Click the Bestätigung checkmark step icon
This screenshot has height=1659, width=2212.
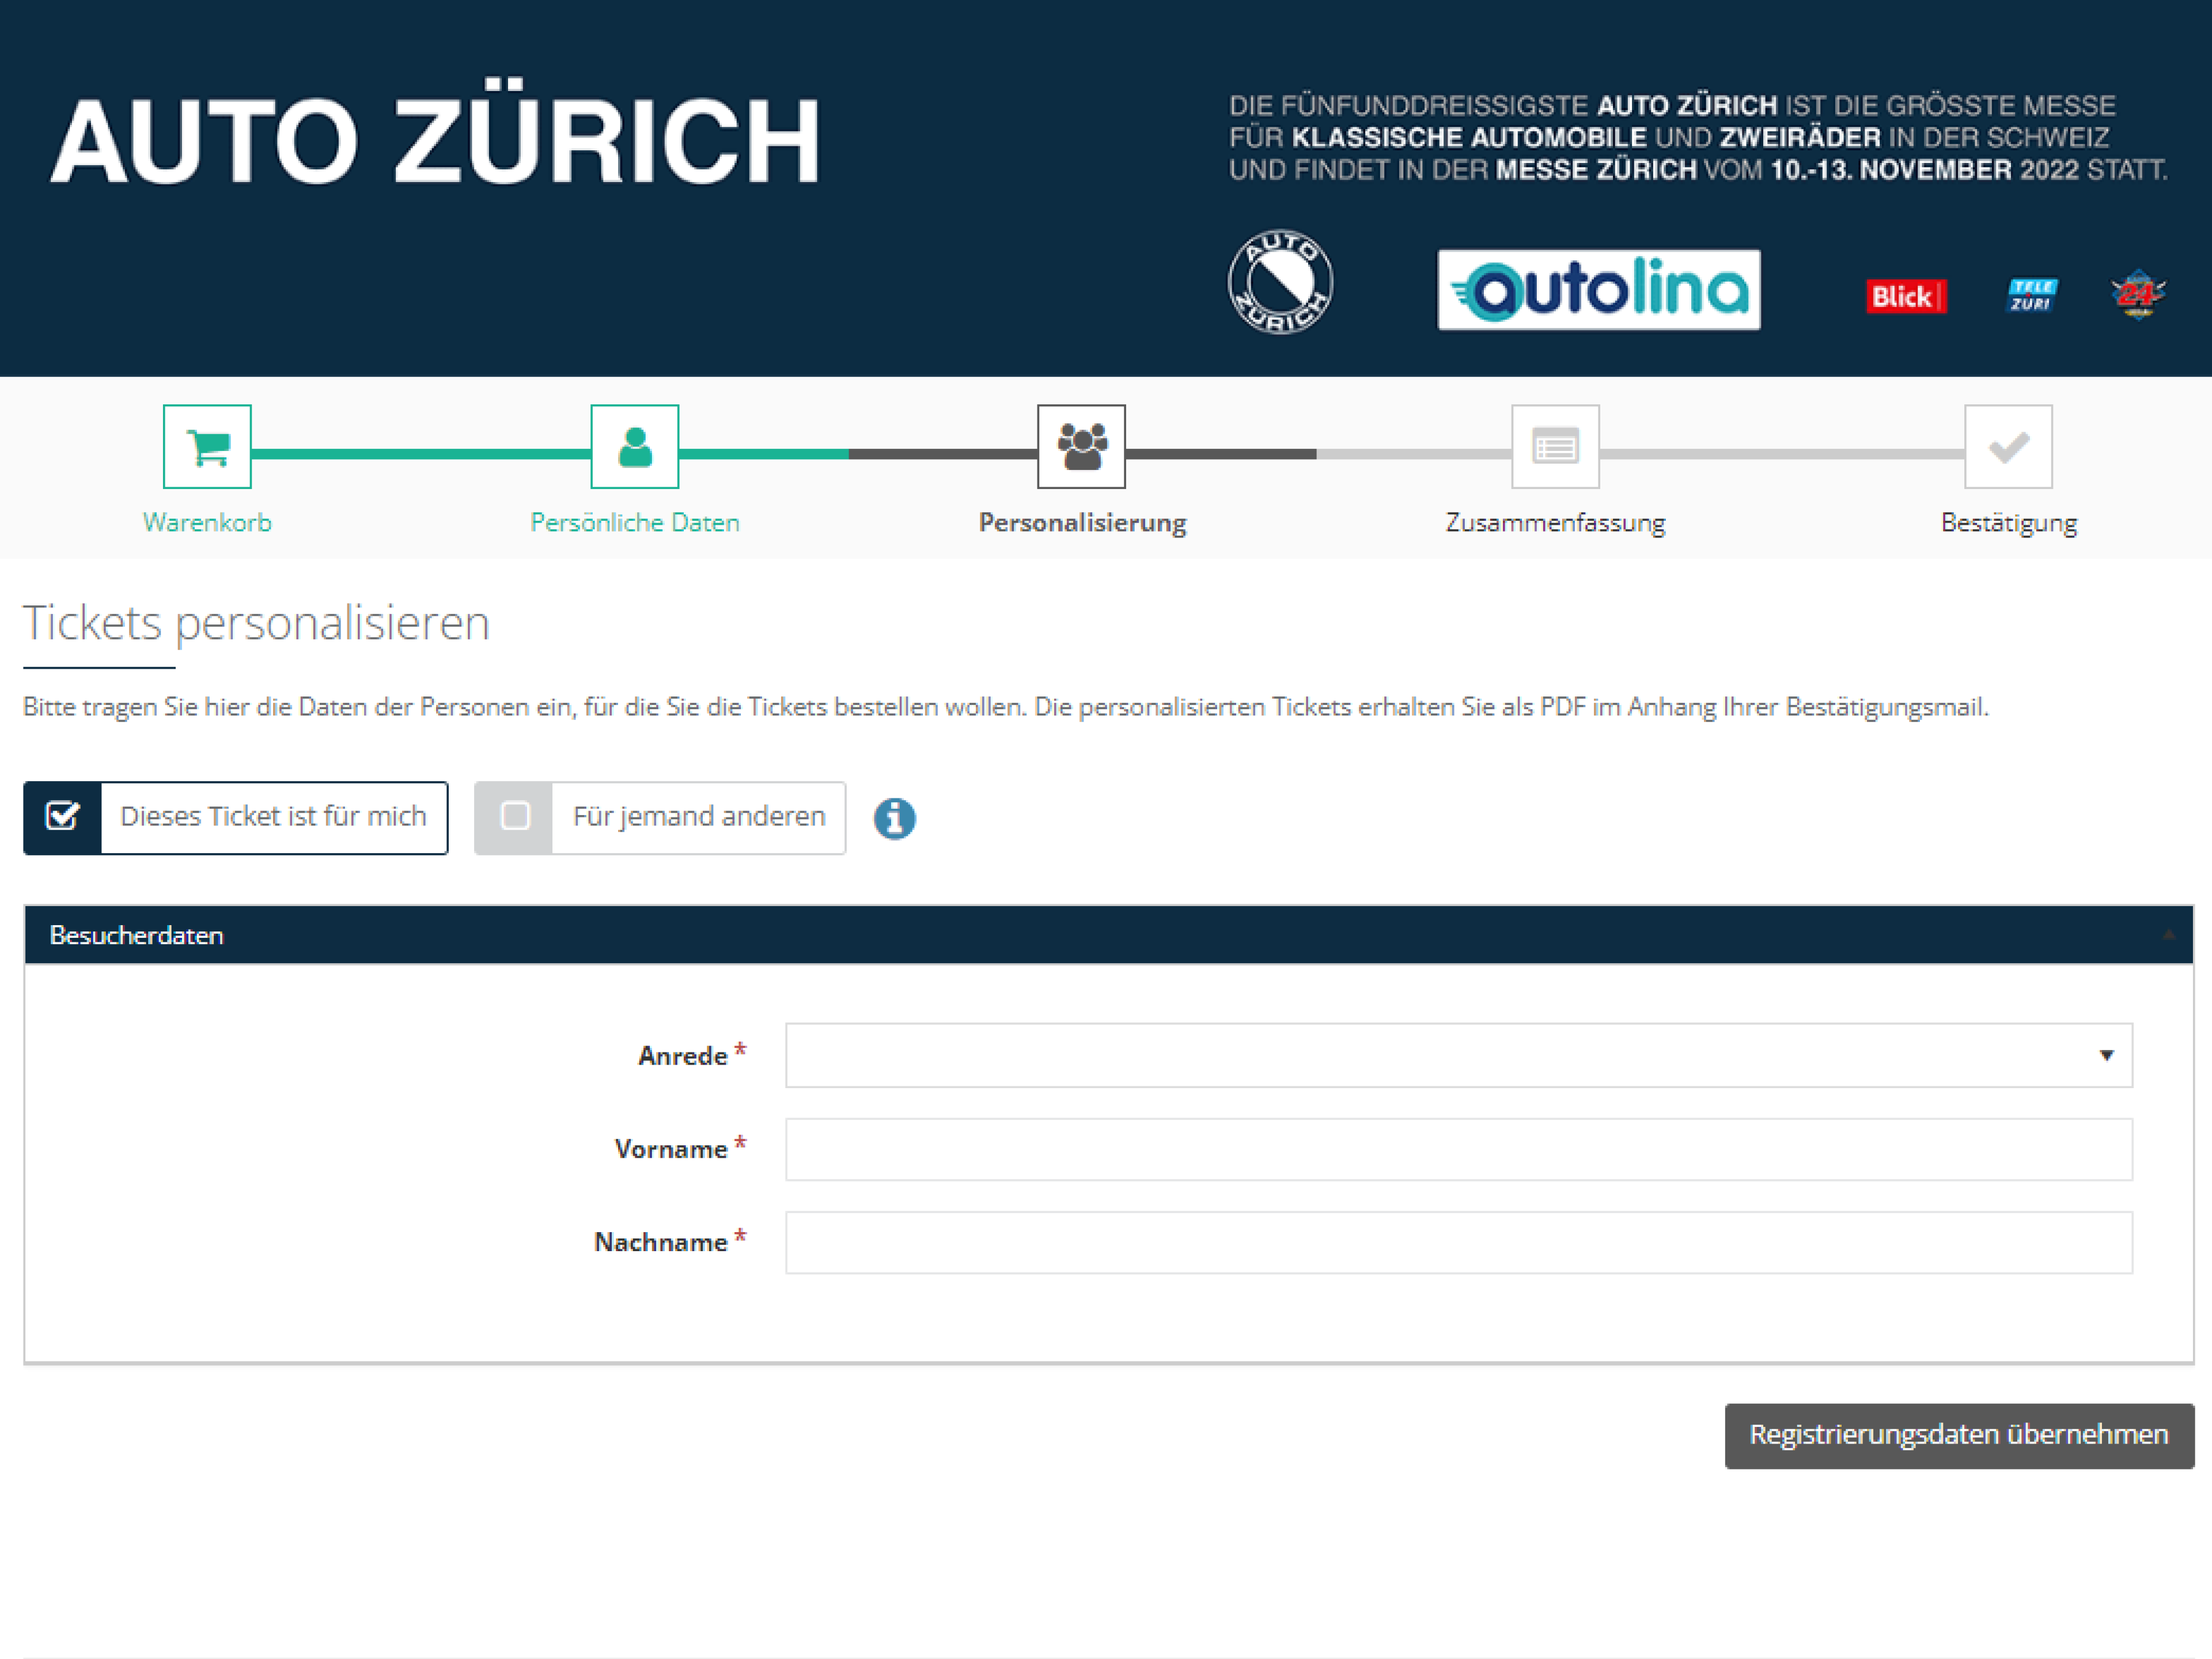pos(2008,446)
